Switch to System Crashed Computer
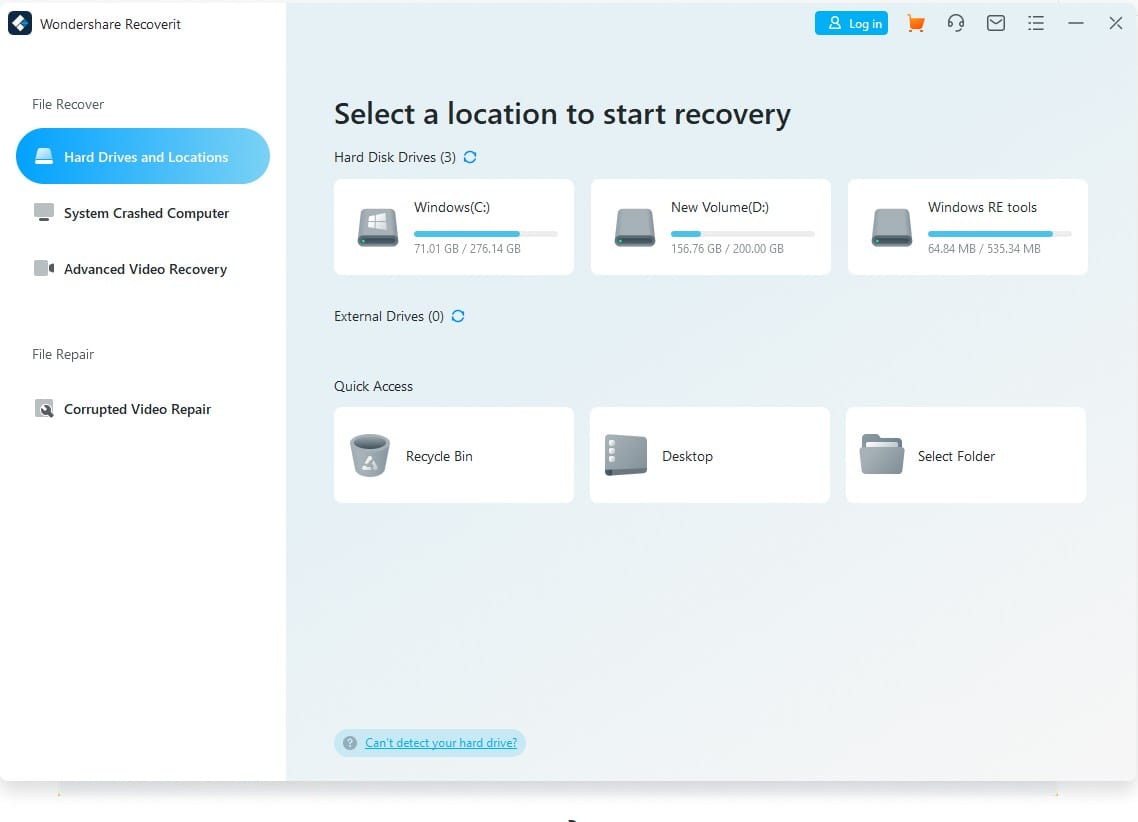Screen dimensions: 1138x822 143,213
